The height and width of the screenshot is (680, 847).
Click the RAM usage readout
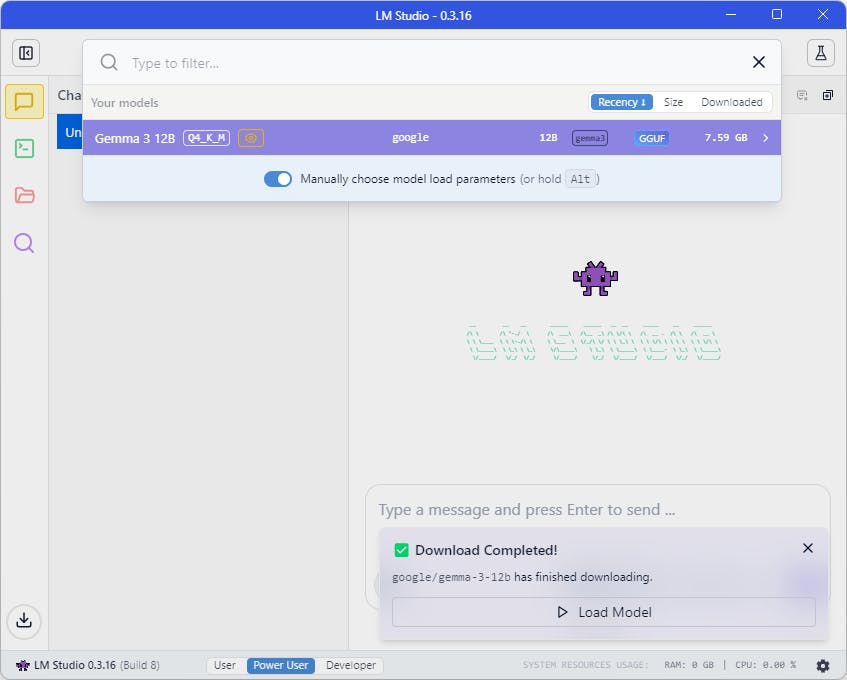689,665
